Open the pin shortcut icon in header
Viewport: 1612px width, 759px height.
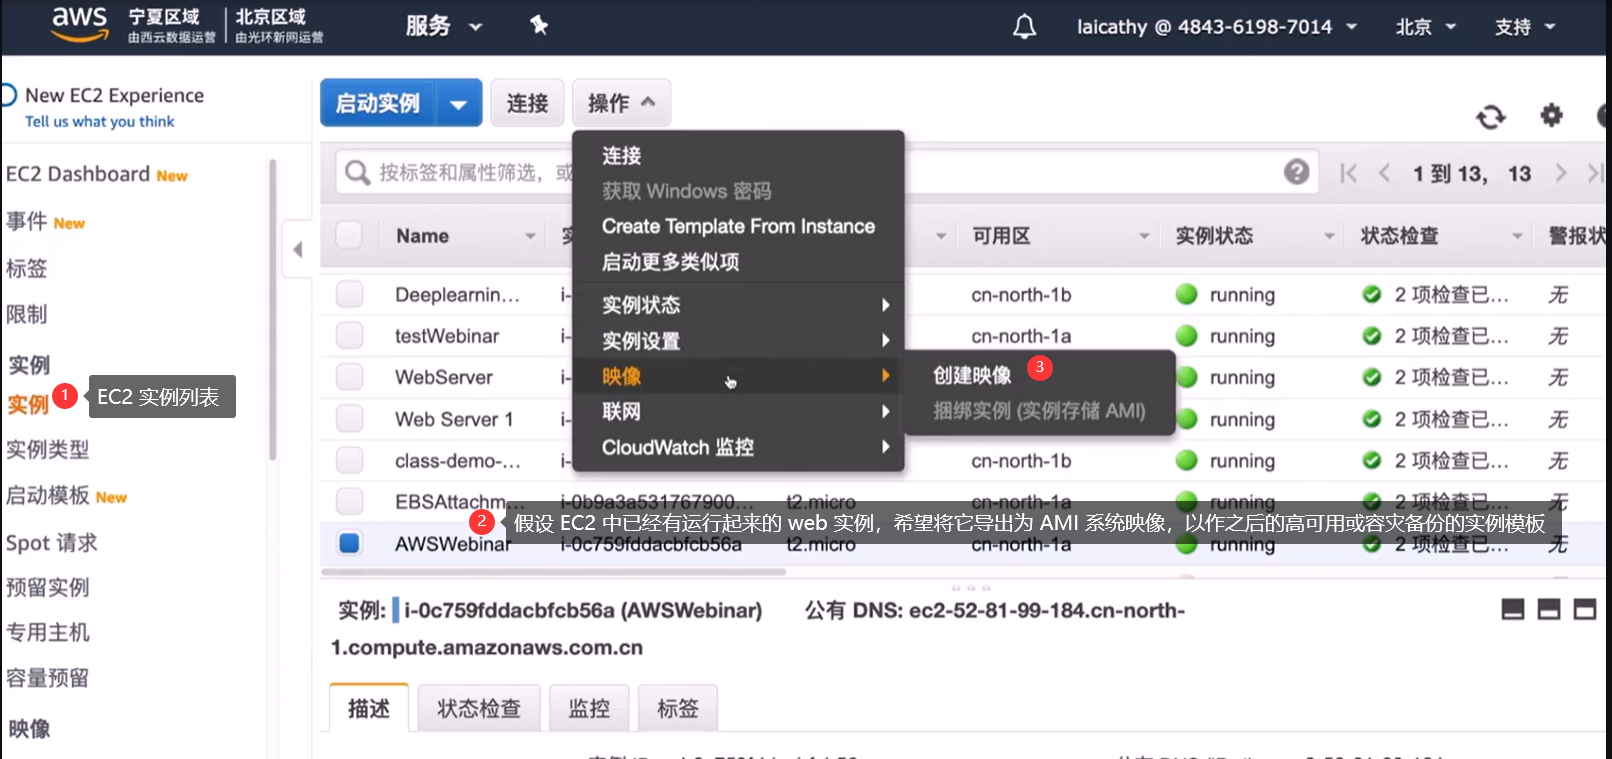click(x=539, y=25)
